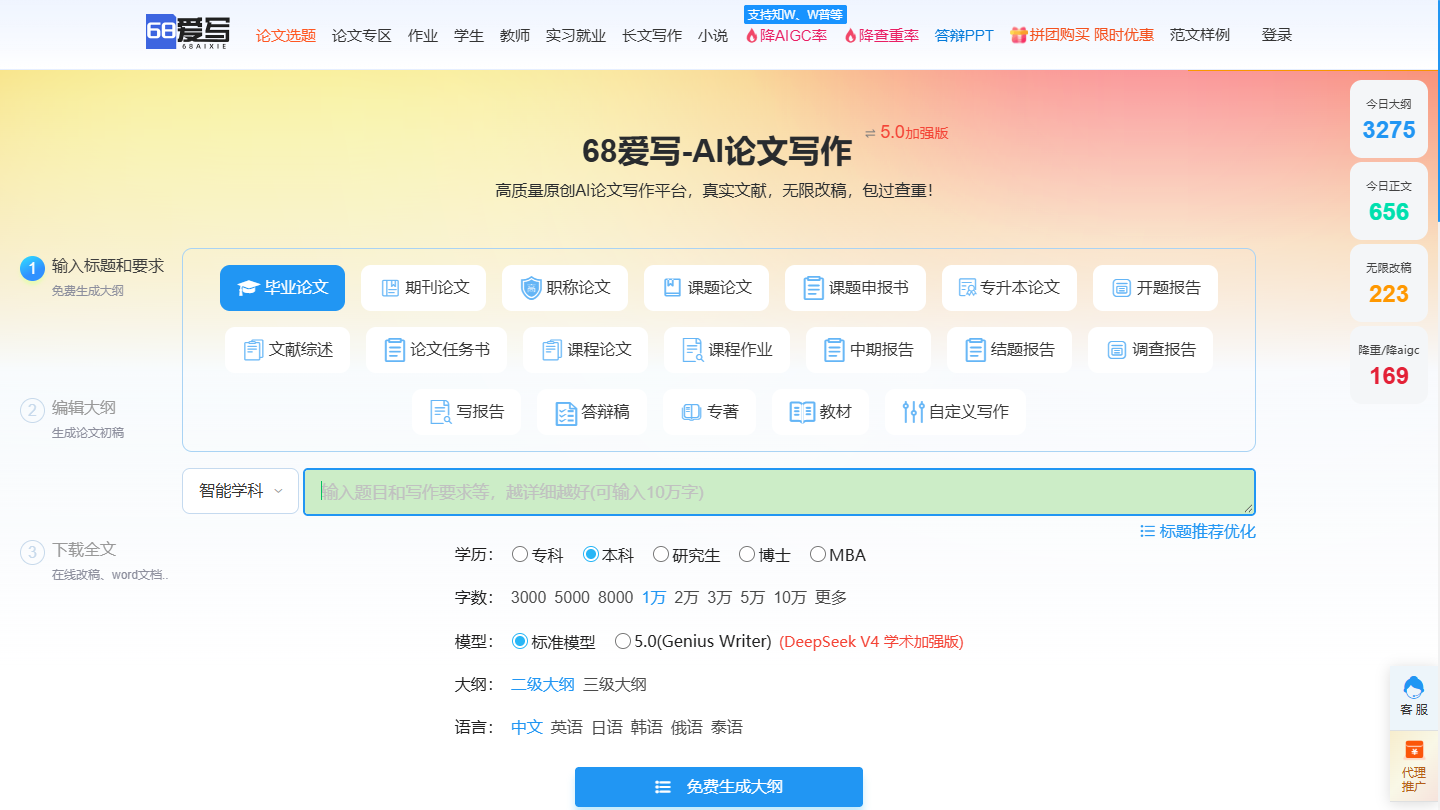Select the 本科 education radio button
Screen dimensions: 1440x810
pos(591,555)
